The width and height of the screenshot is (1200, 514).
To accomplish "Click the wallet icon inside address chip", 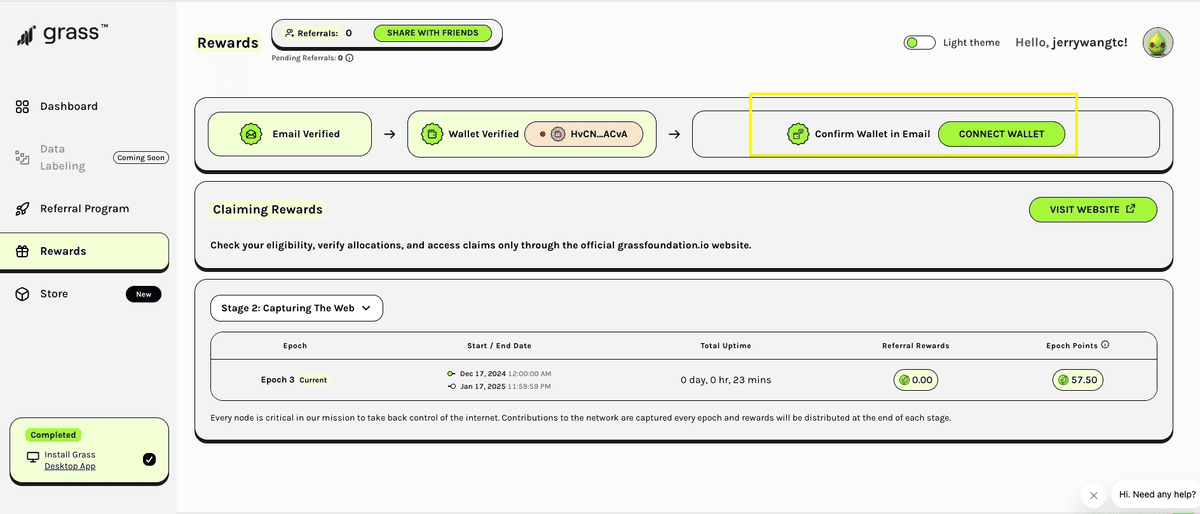I will coord(558,133).
